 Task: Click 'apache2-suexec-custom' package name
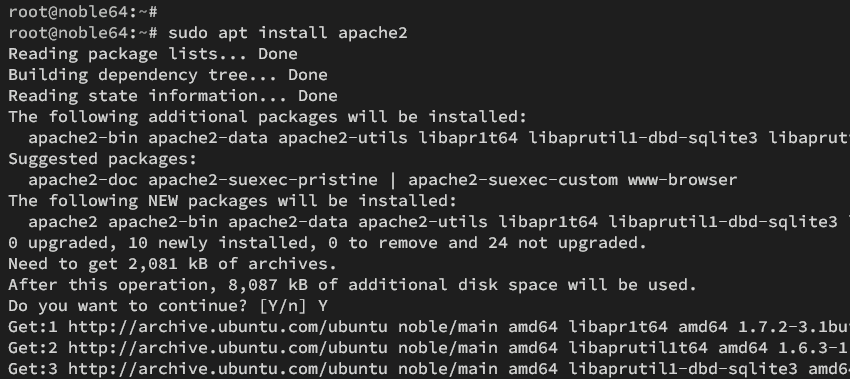coord(512,180)
